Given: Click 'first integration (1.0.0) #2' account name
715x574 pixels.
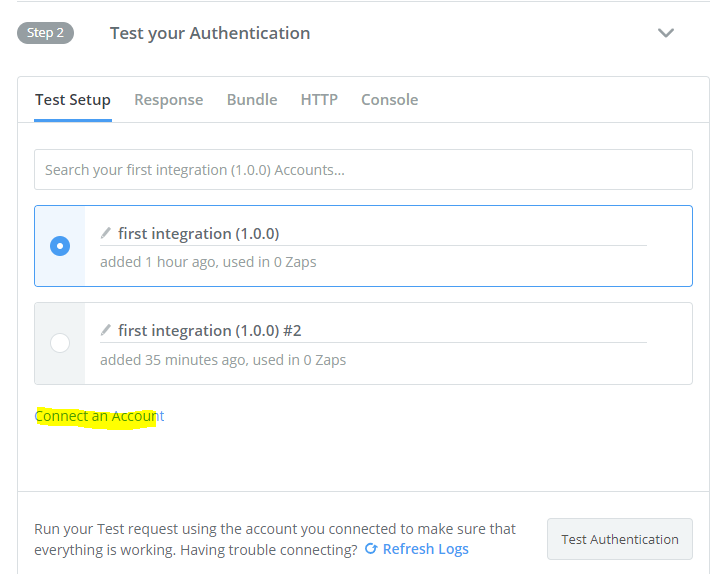Looking at the screenshot, I should click(x=210, y=331).
